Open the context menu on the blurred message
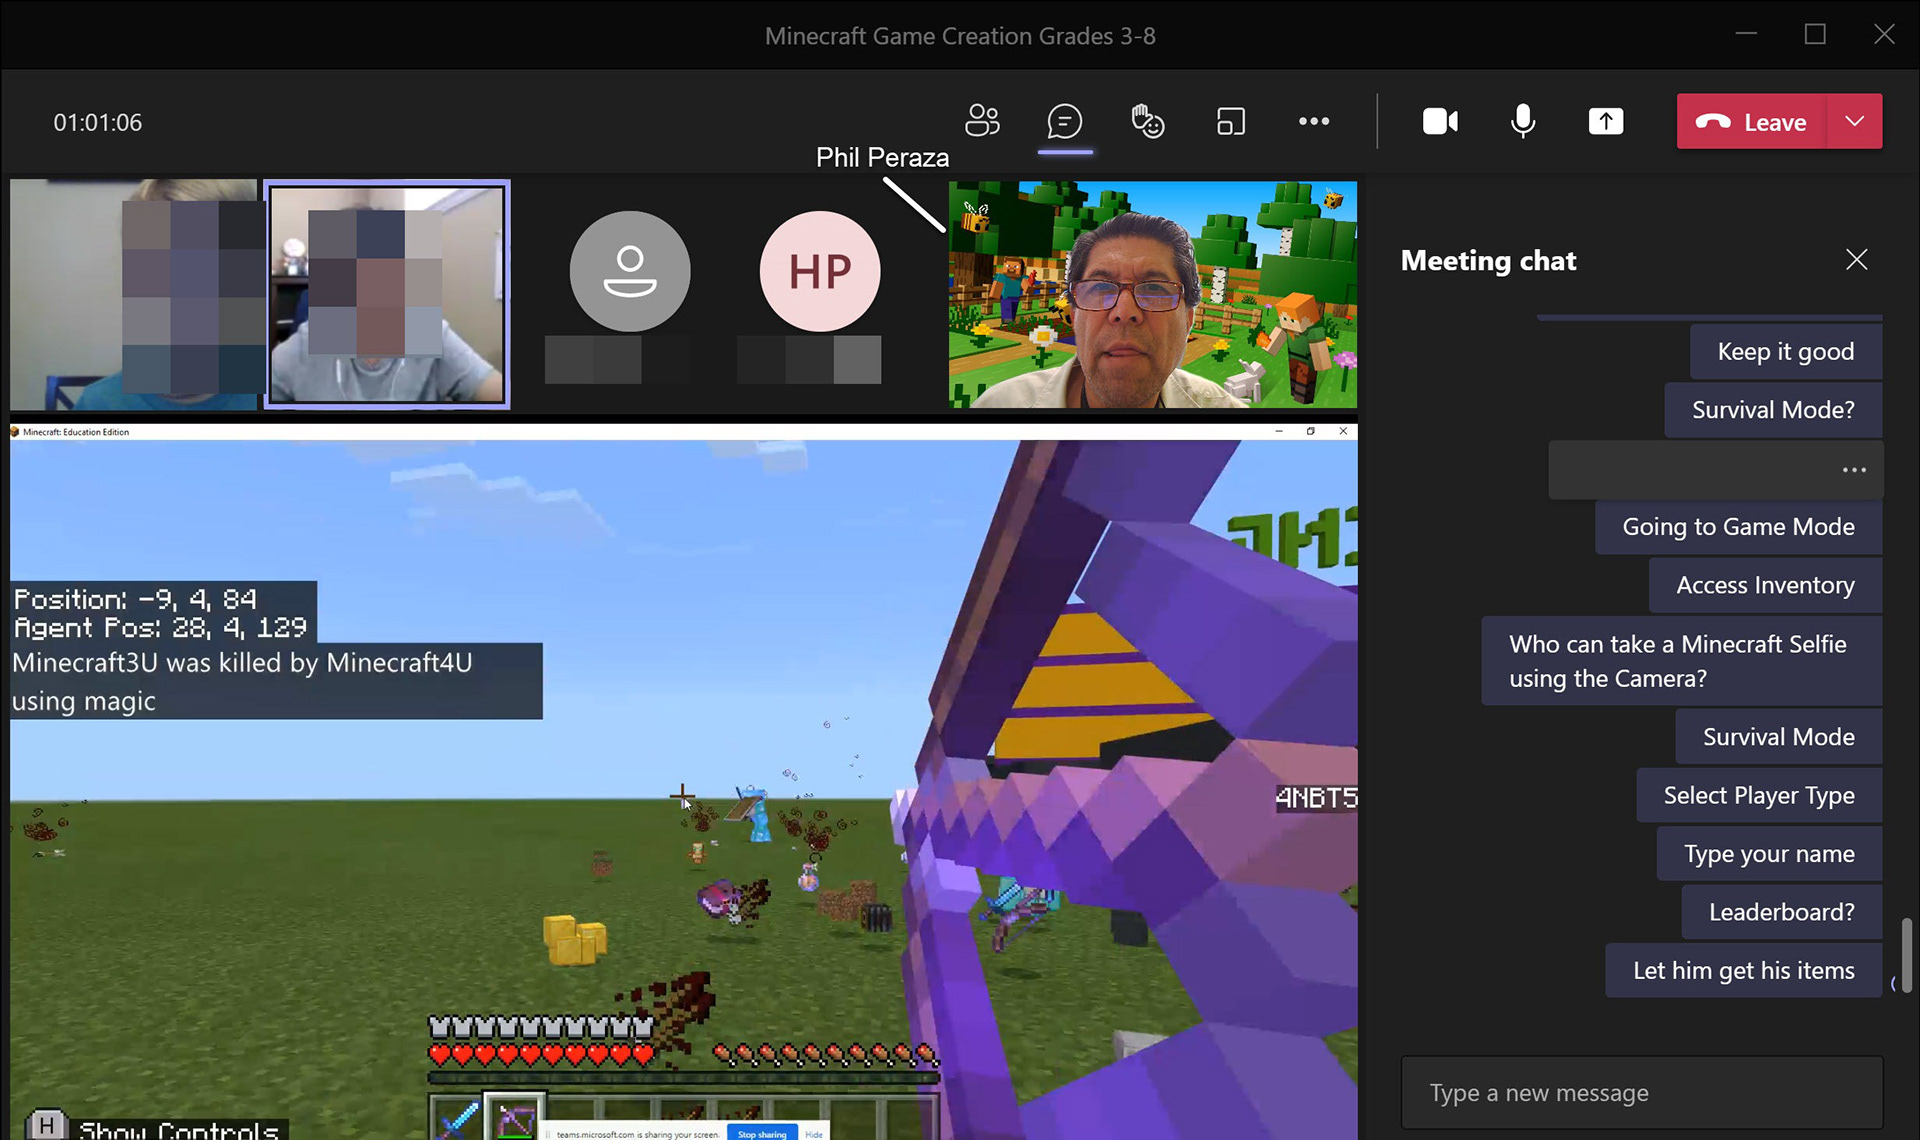The image size is (1920, 1140). coord(1855,469)
